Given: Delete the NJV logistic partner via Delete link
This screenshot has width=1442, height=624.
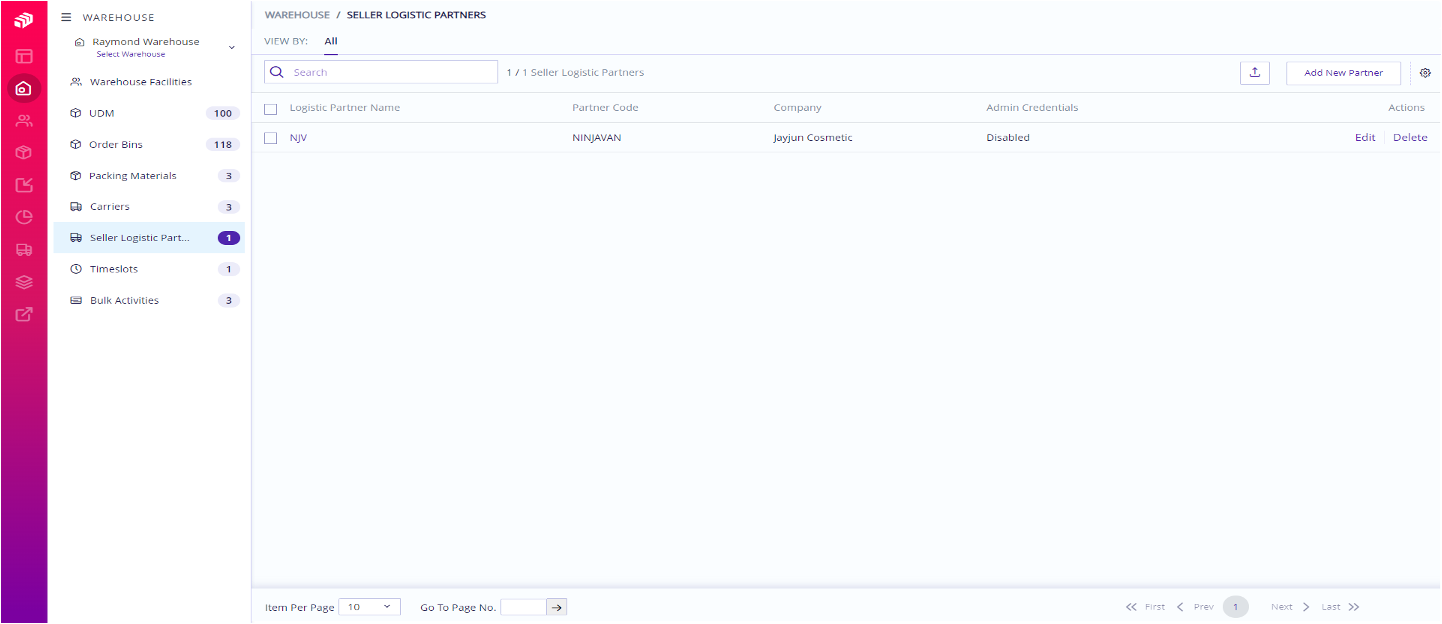Looking at the screenshot, I should pyautogui.click(x=1410, y=137).
